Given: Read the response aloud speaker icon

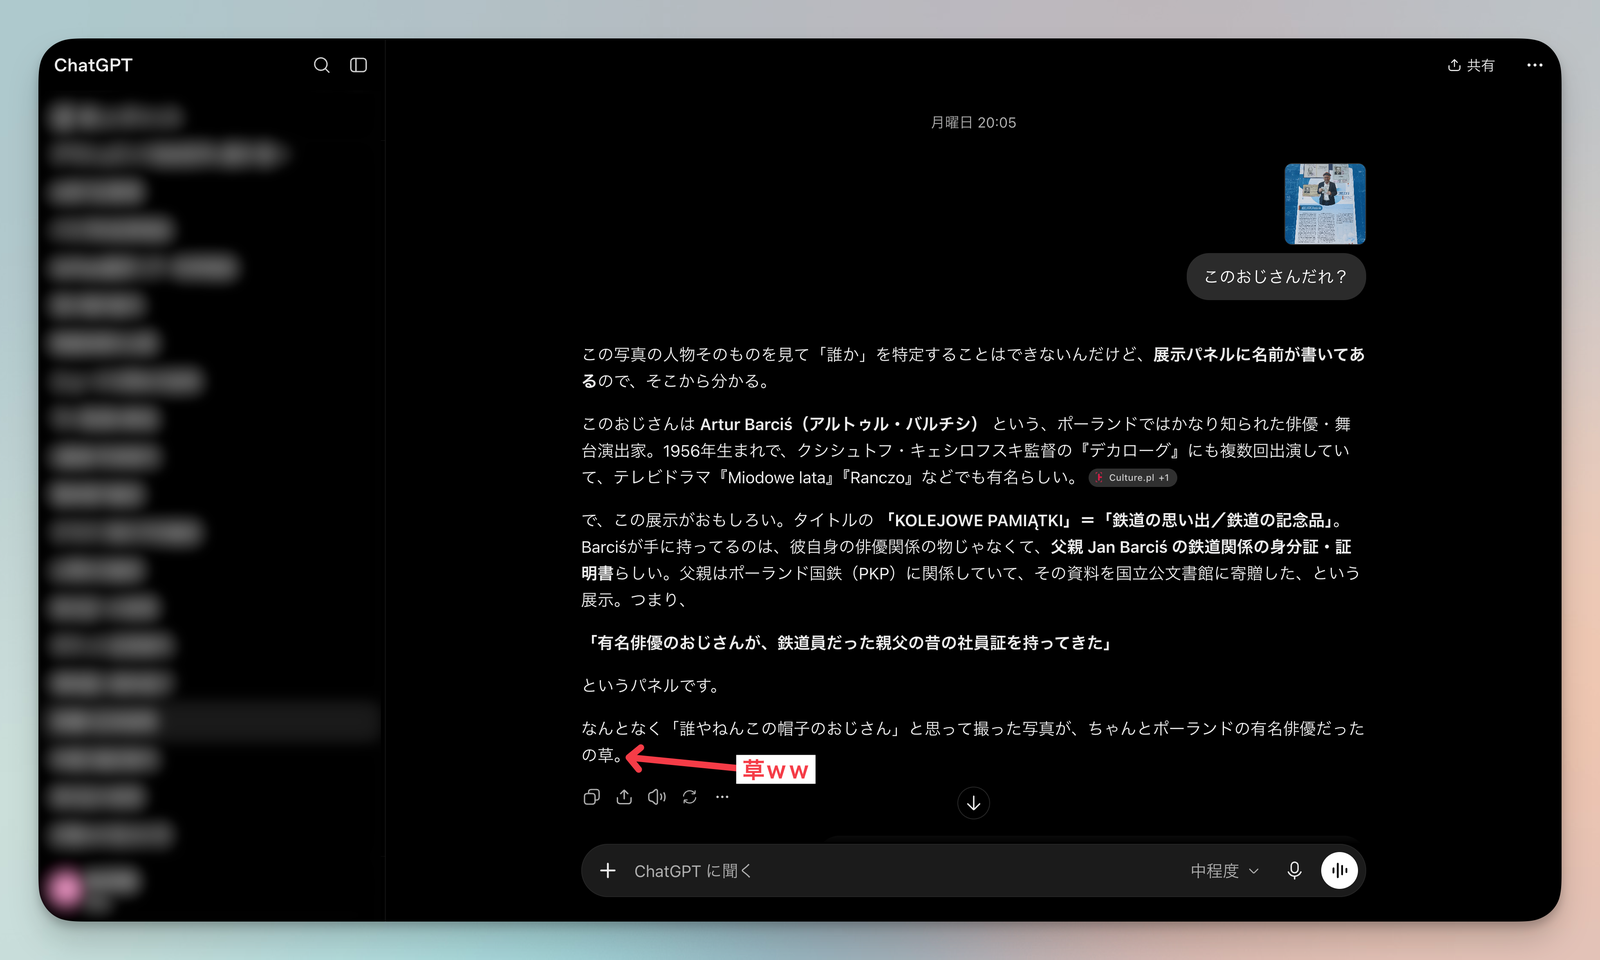Looking at the screenshot, I should [x=657, y=797].
